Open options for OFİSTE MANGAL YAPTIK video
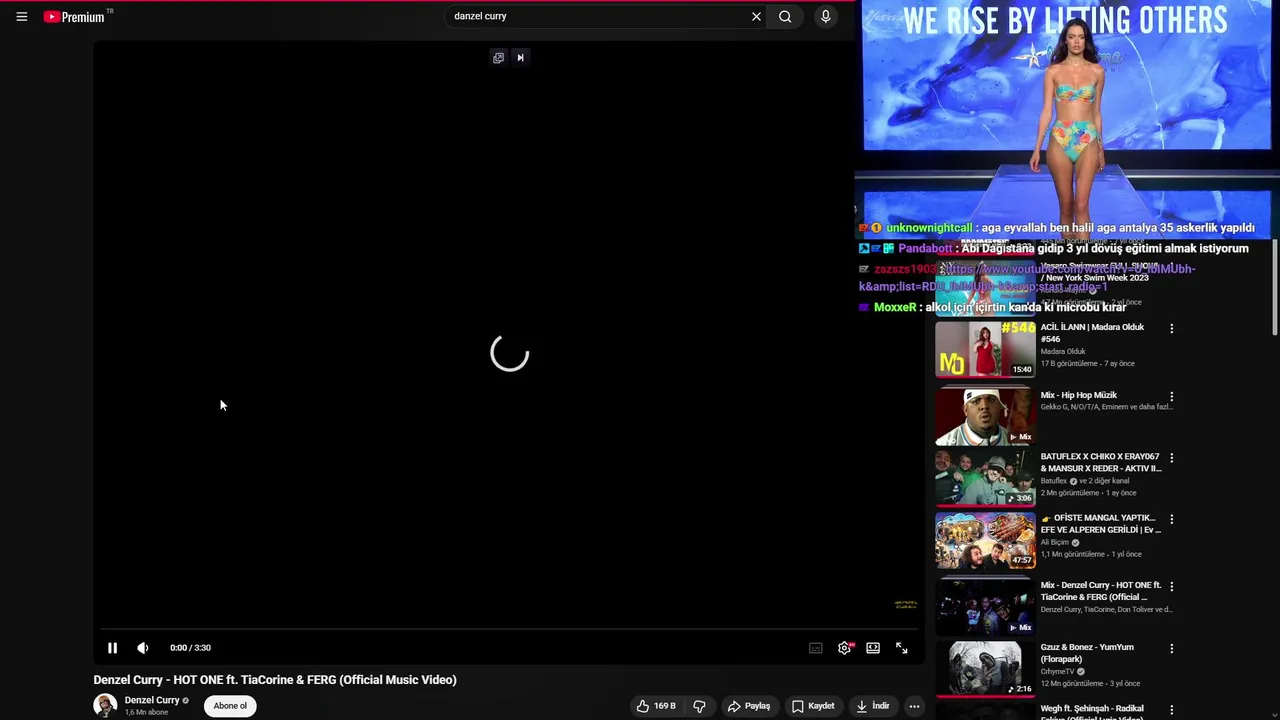 (1172, 519)
